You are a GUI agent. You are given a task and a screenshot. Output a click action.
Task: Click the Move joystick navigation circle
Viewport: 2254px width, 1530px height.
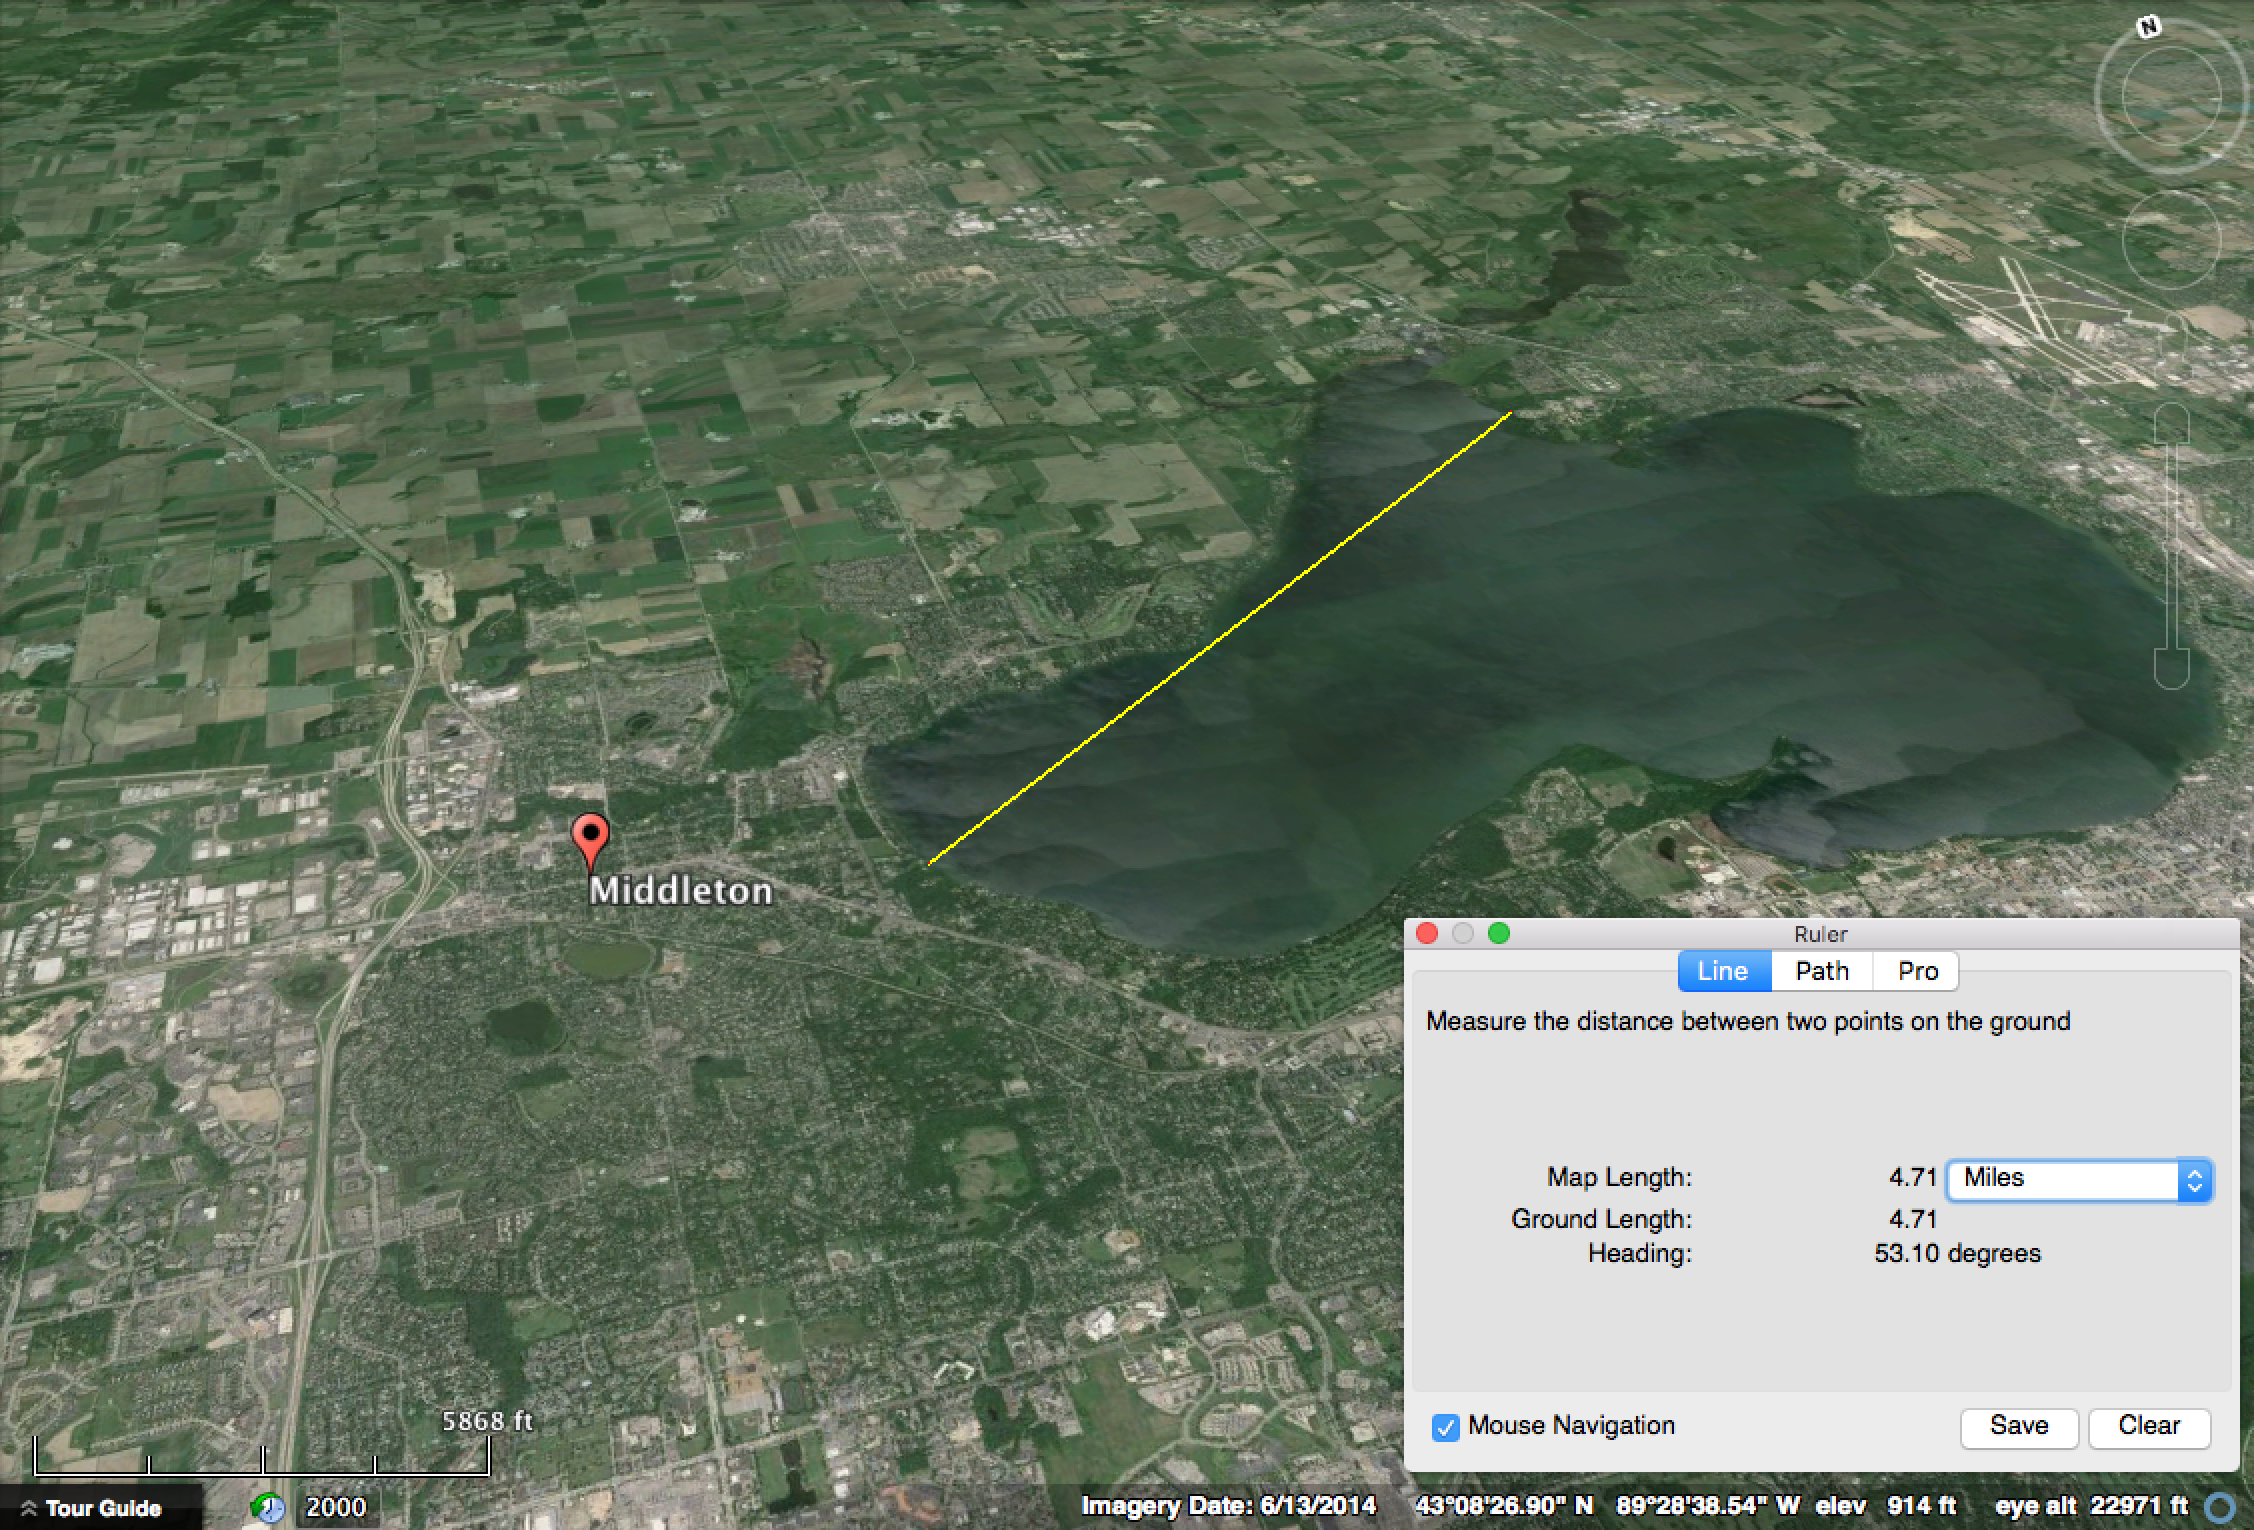pos(2171,239)
